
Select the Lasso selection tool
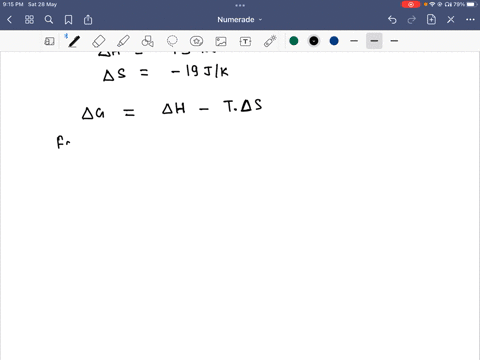coord(172,41)
